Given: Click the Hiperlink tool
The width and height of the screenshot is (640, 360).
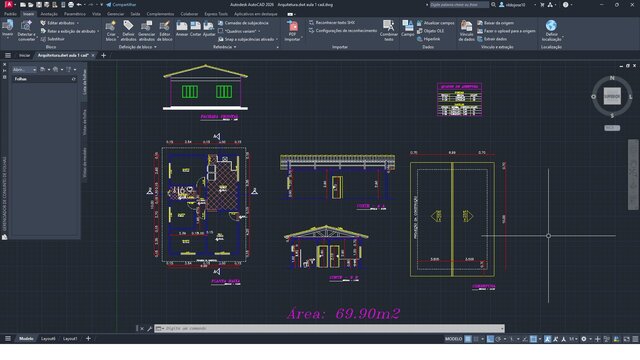Looking at the screenshot, I should click(x=428, y=39).
